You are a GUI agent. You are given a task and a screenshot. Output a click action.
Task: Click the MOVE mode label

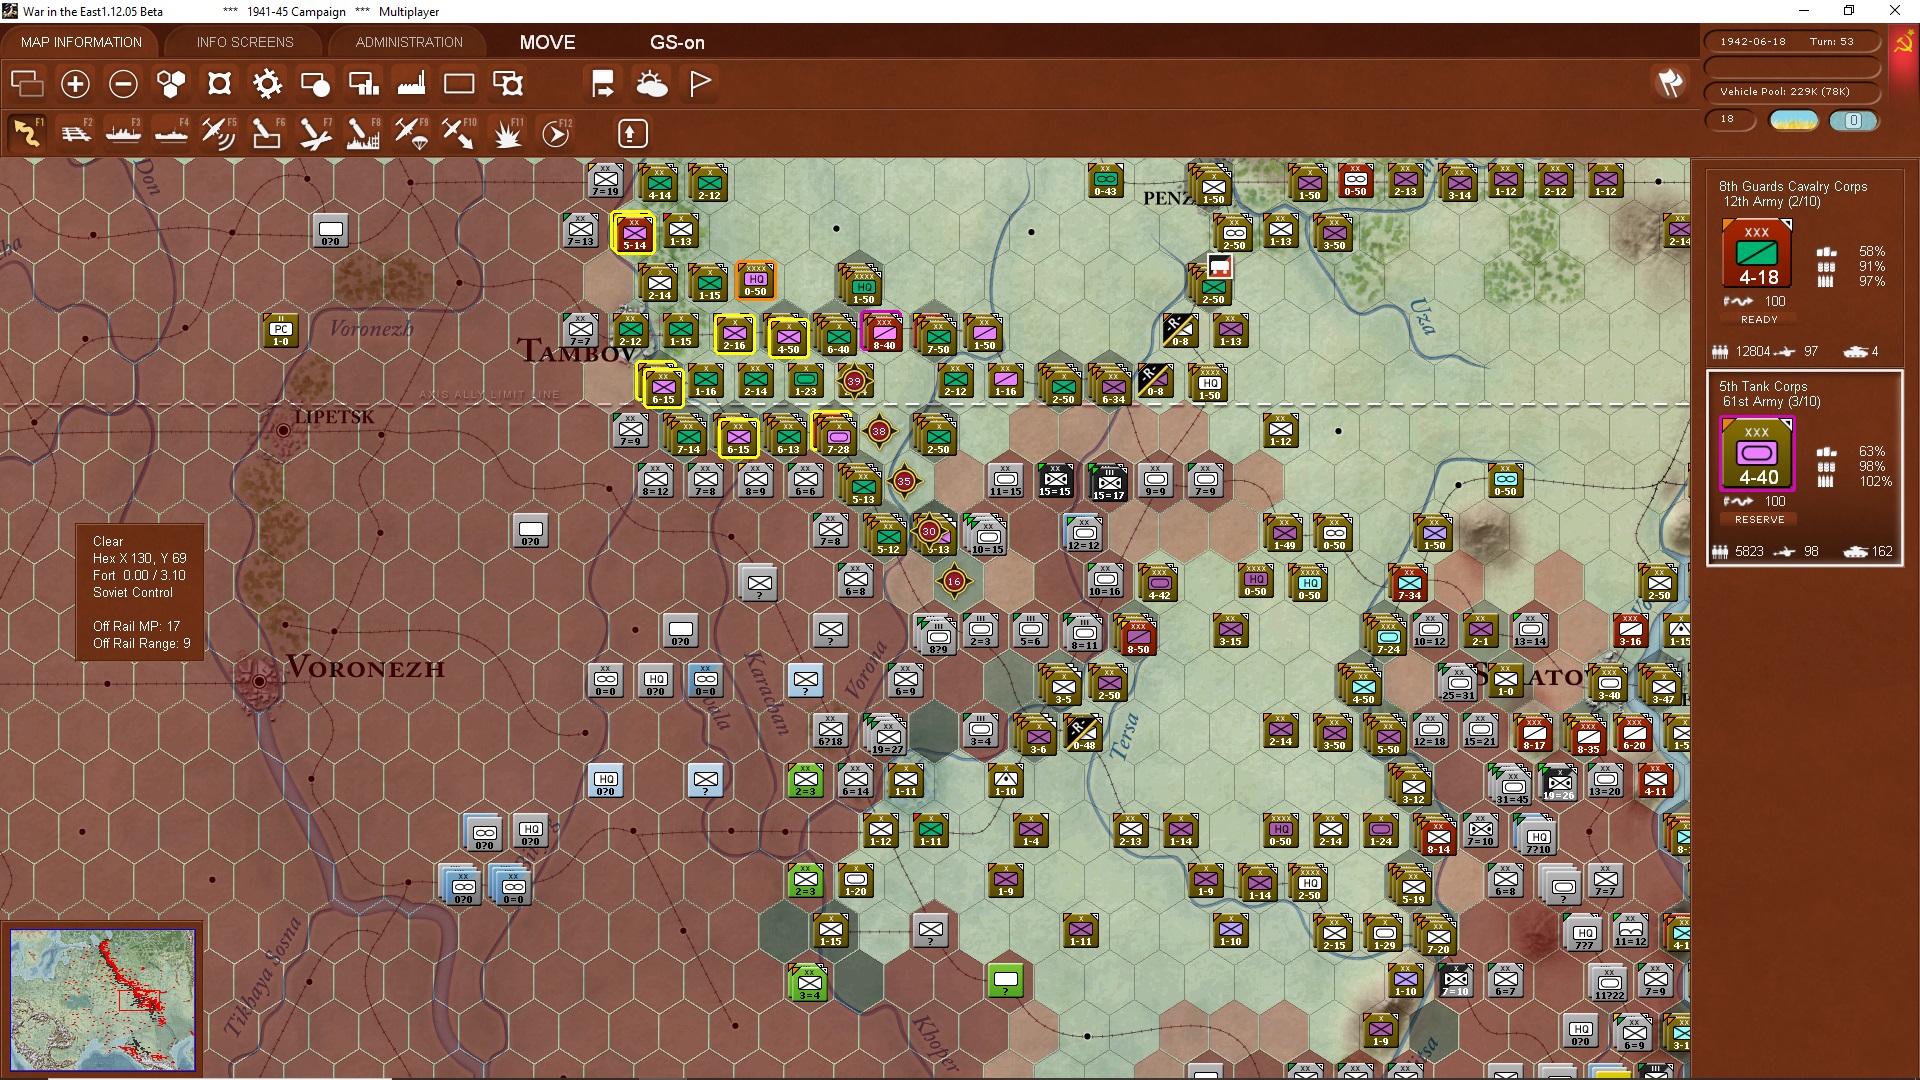547,42
